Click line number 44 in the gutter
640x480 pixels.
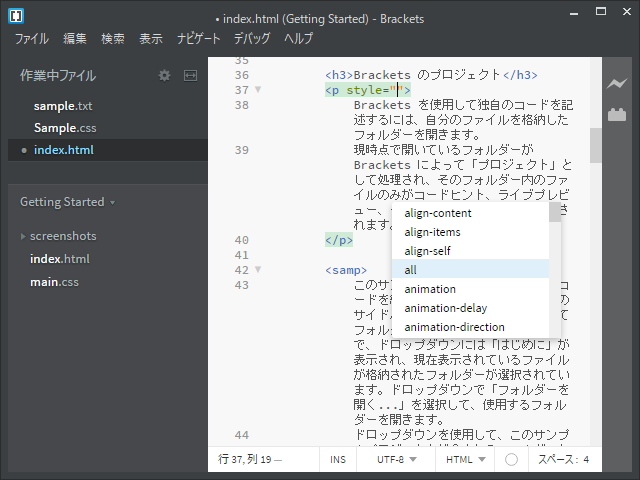pyautogui.click(x=242, y=435)
